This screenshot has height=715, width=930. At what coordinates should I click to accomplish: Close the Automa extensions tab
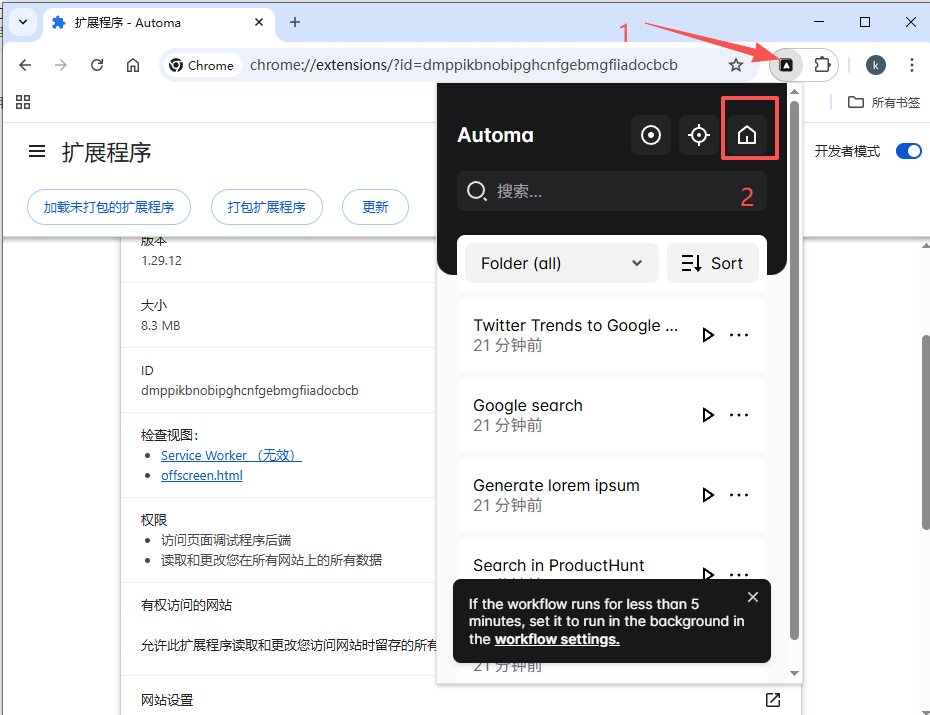click(259, 23)
